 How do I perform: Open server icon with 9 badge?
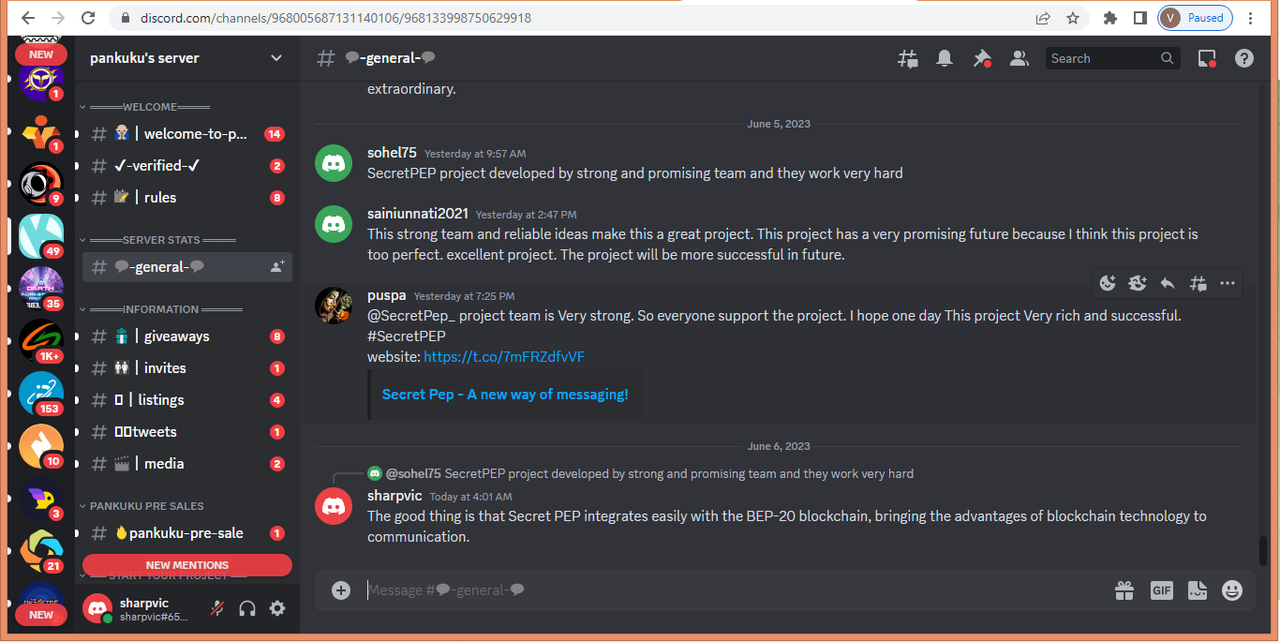click(41, 184)
